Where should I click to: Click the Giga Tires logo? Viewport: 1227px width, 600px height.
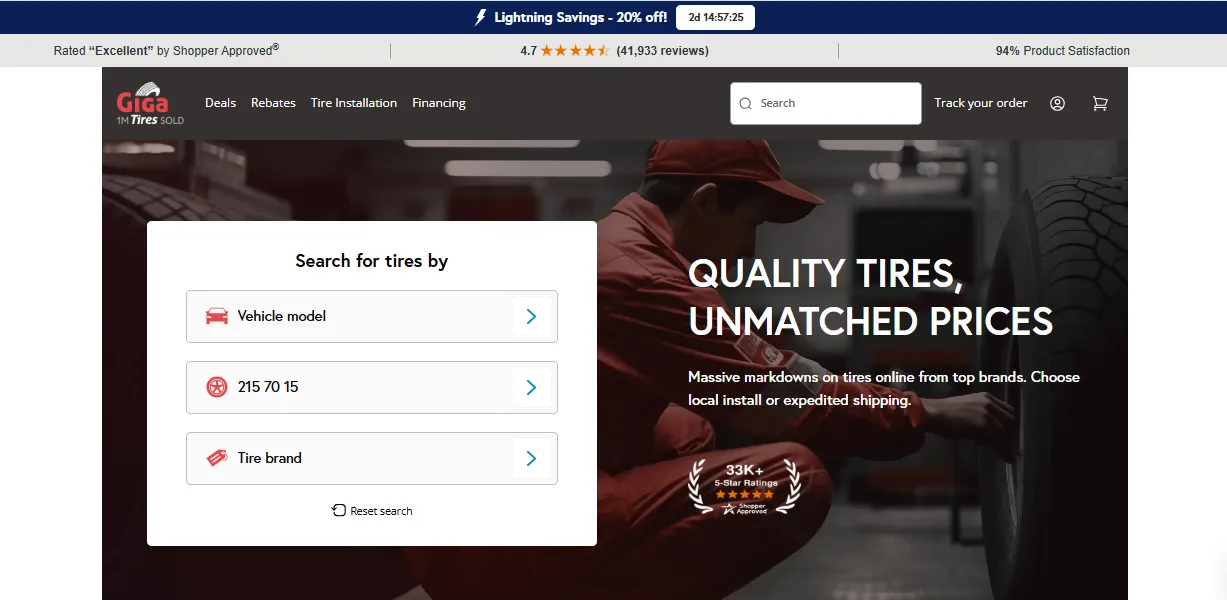[150, 103]
